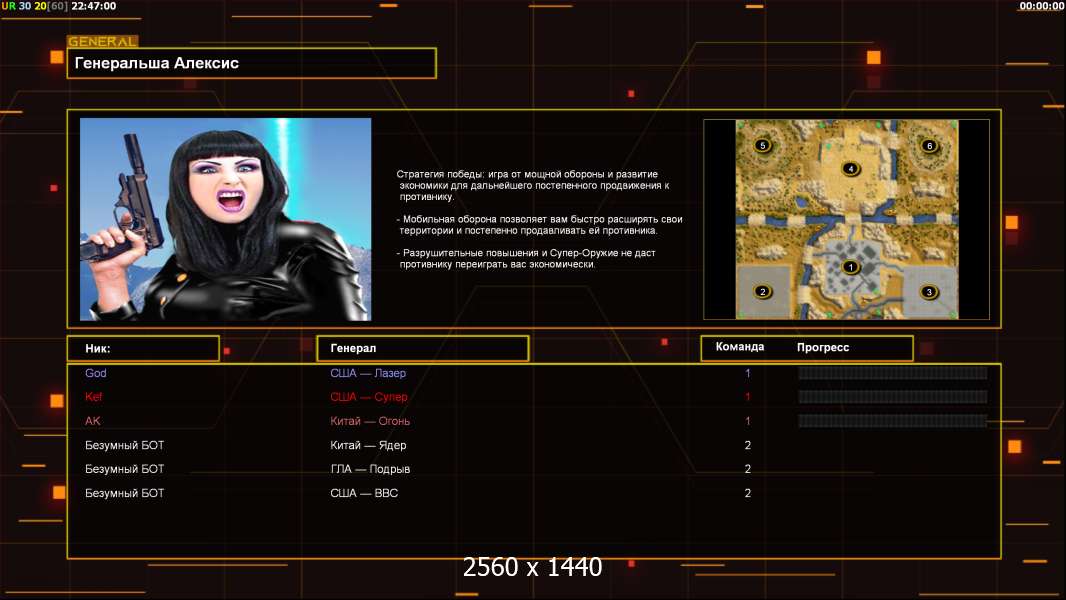Select player God in the list

point(96,373)
